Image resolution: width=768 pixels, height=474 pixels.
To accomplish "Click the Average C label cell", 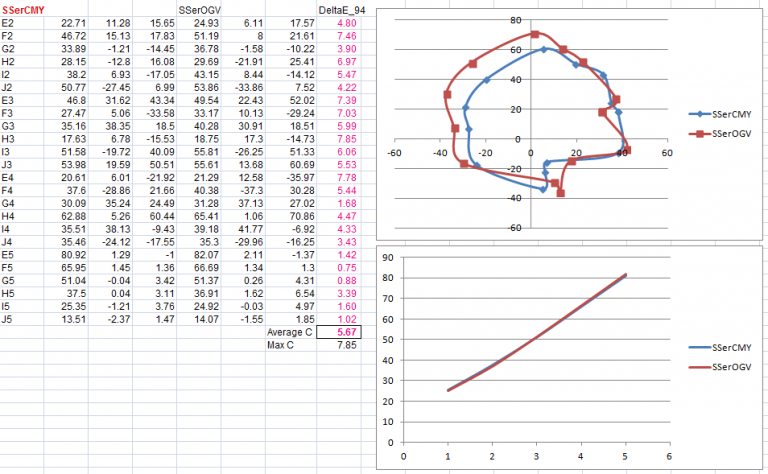I will click(x=291, y=332).
